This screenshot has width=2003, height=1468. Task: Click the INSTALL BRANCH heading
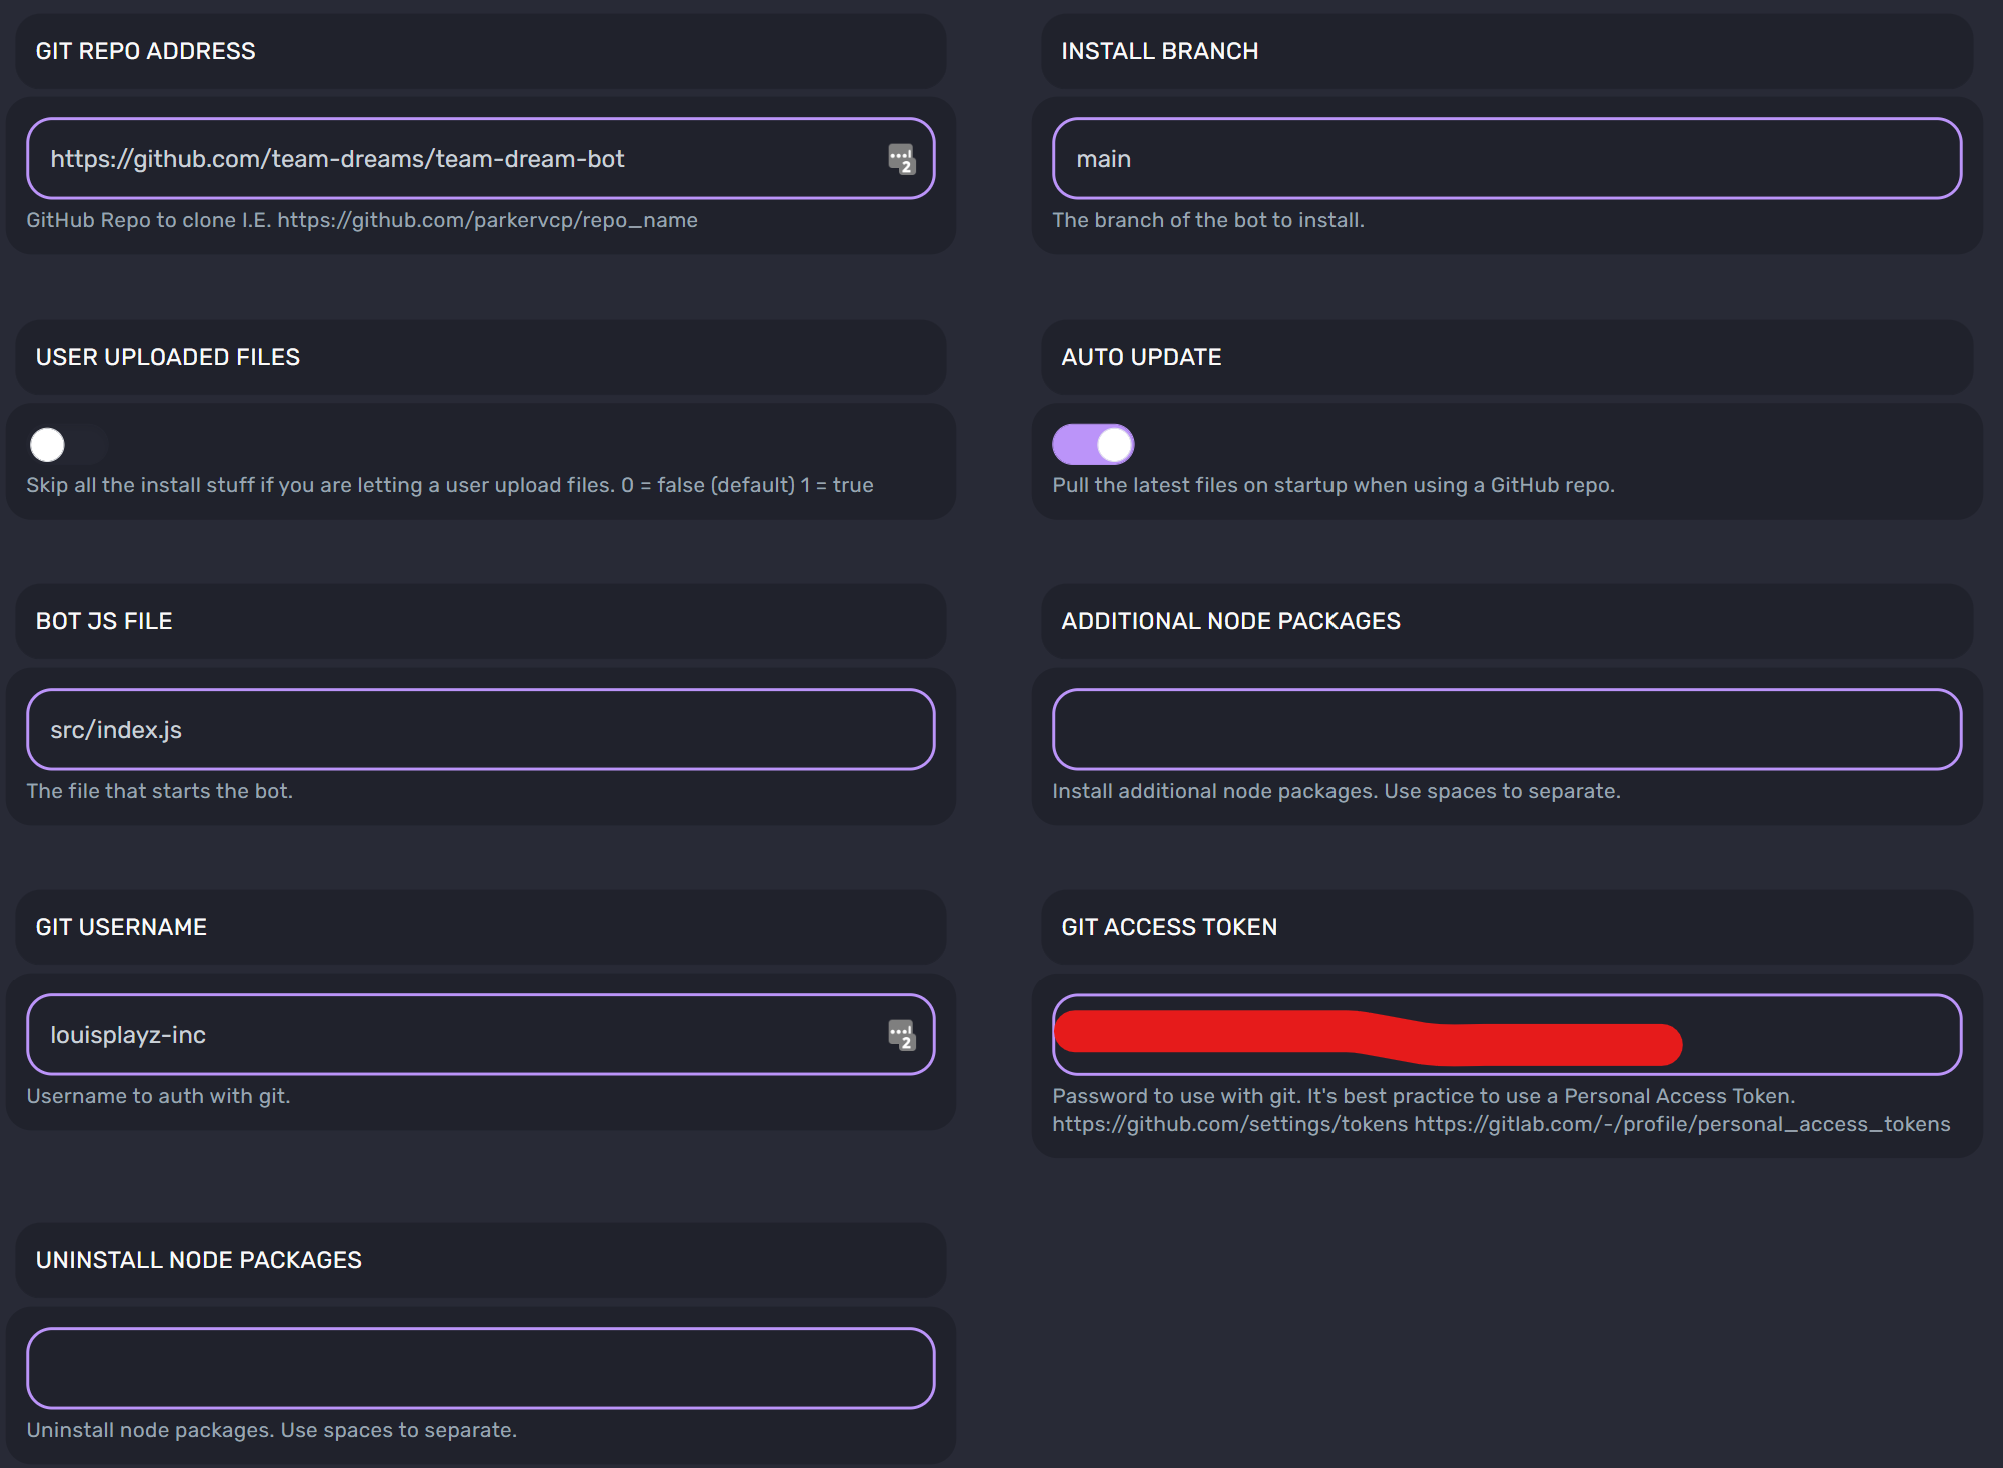click(x=1159, y=51)
